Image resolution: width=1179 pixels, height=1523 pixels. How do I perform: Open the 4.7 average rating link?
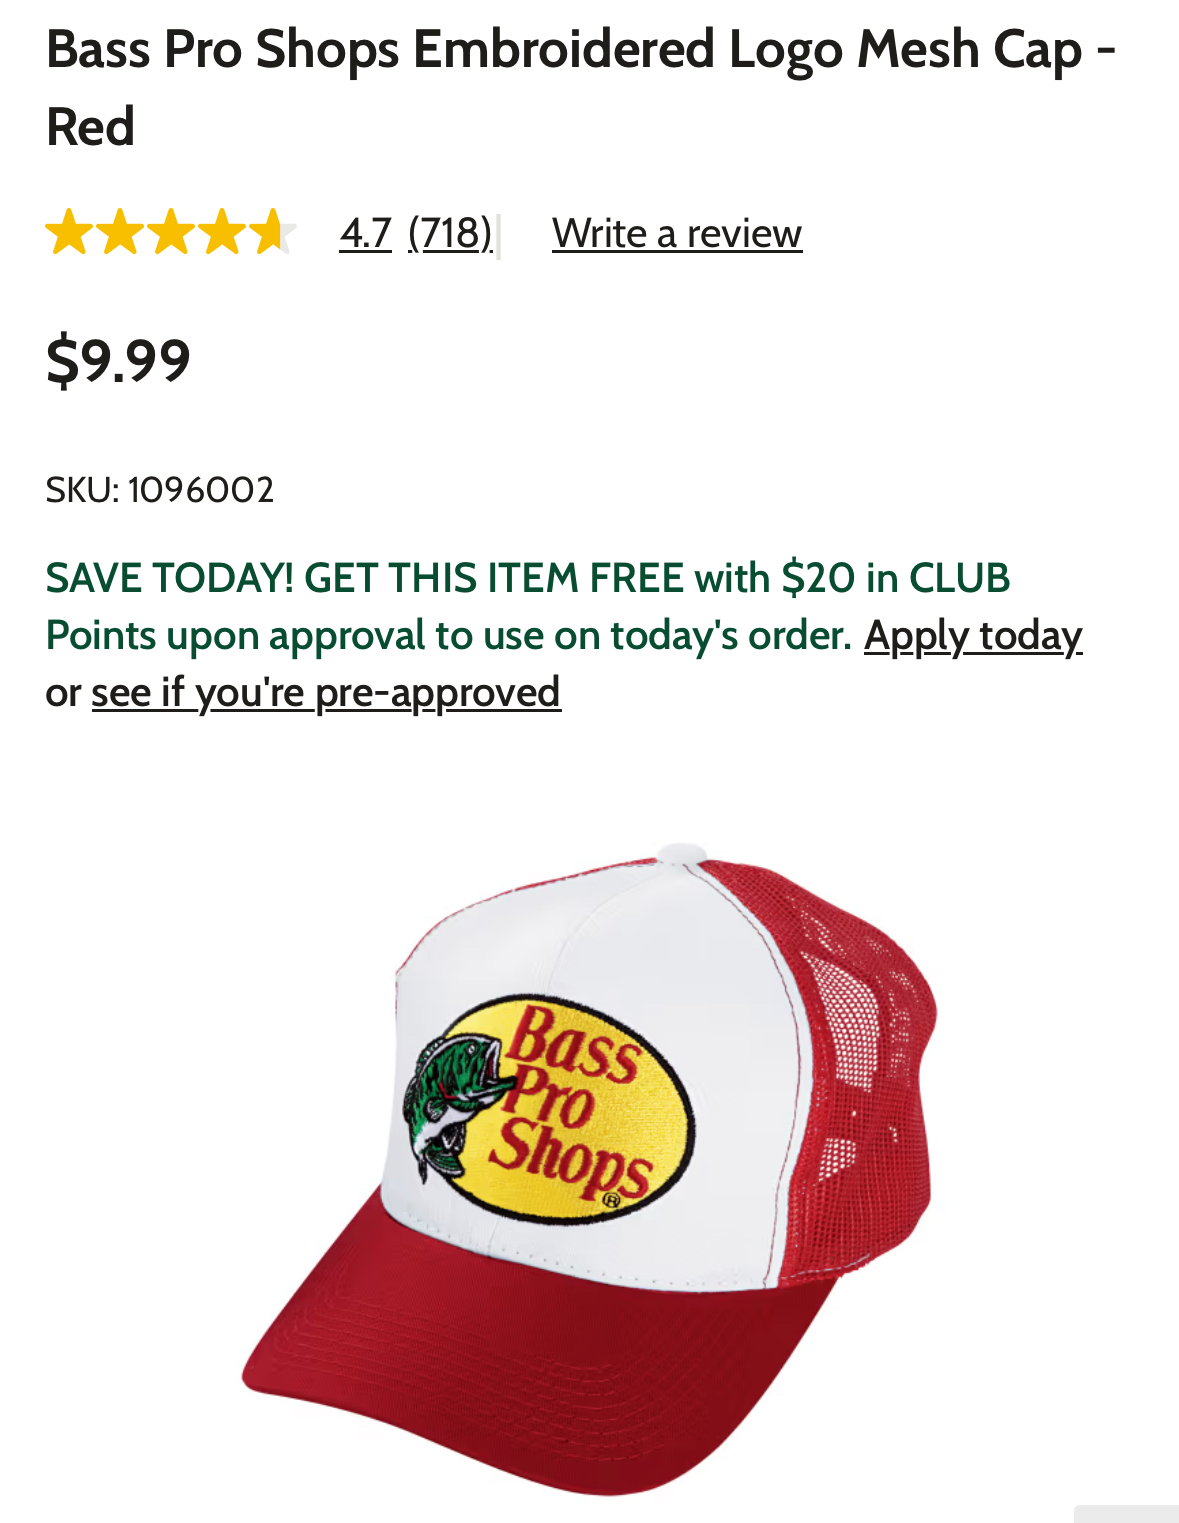tap(365, 234)
